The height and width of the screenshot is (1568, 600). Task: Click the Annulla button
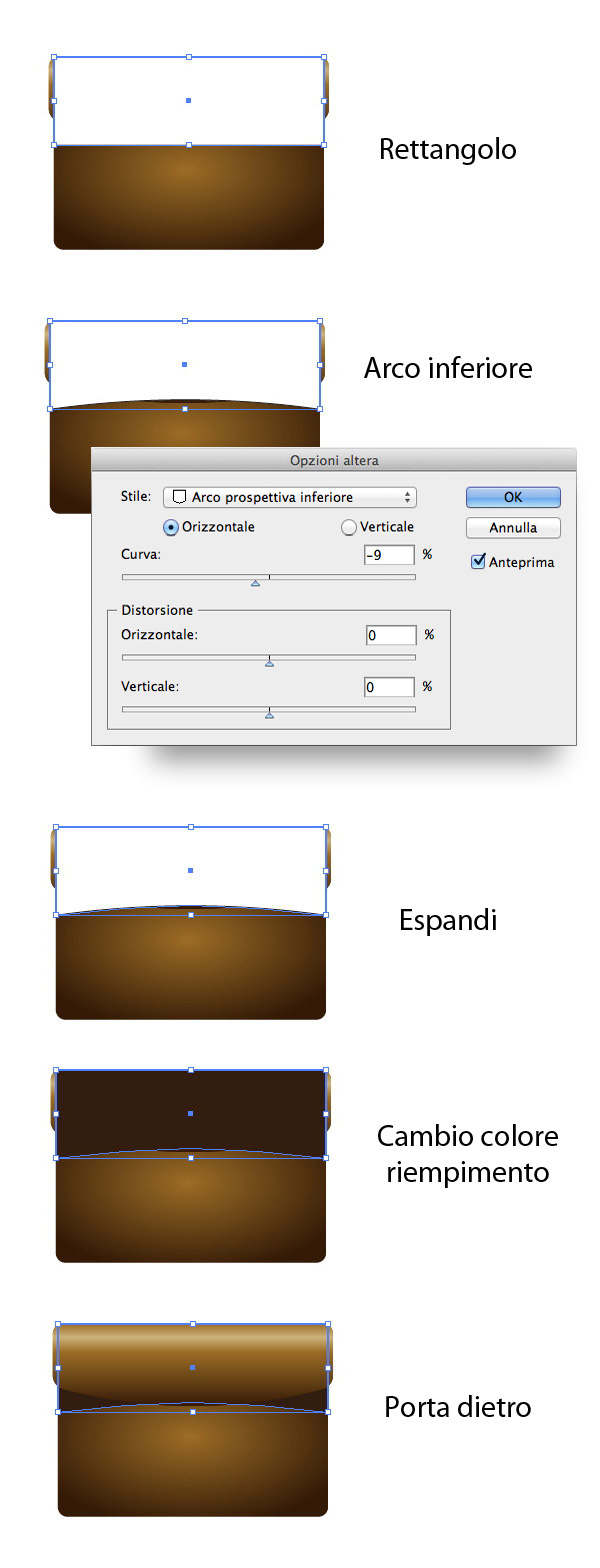click(513, 527)
